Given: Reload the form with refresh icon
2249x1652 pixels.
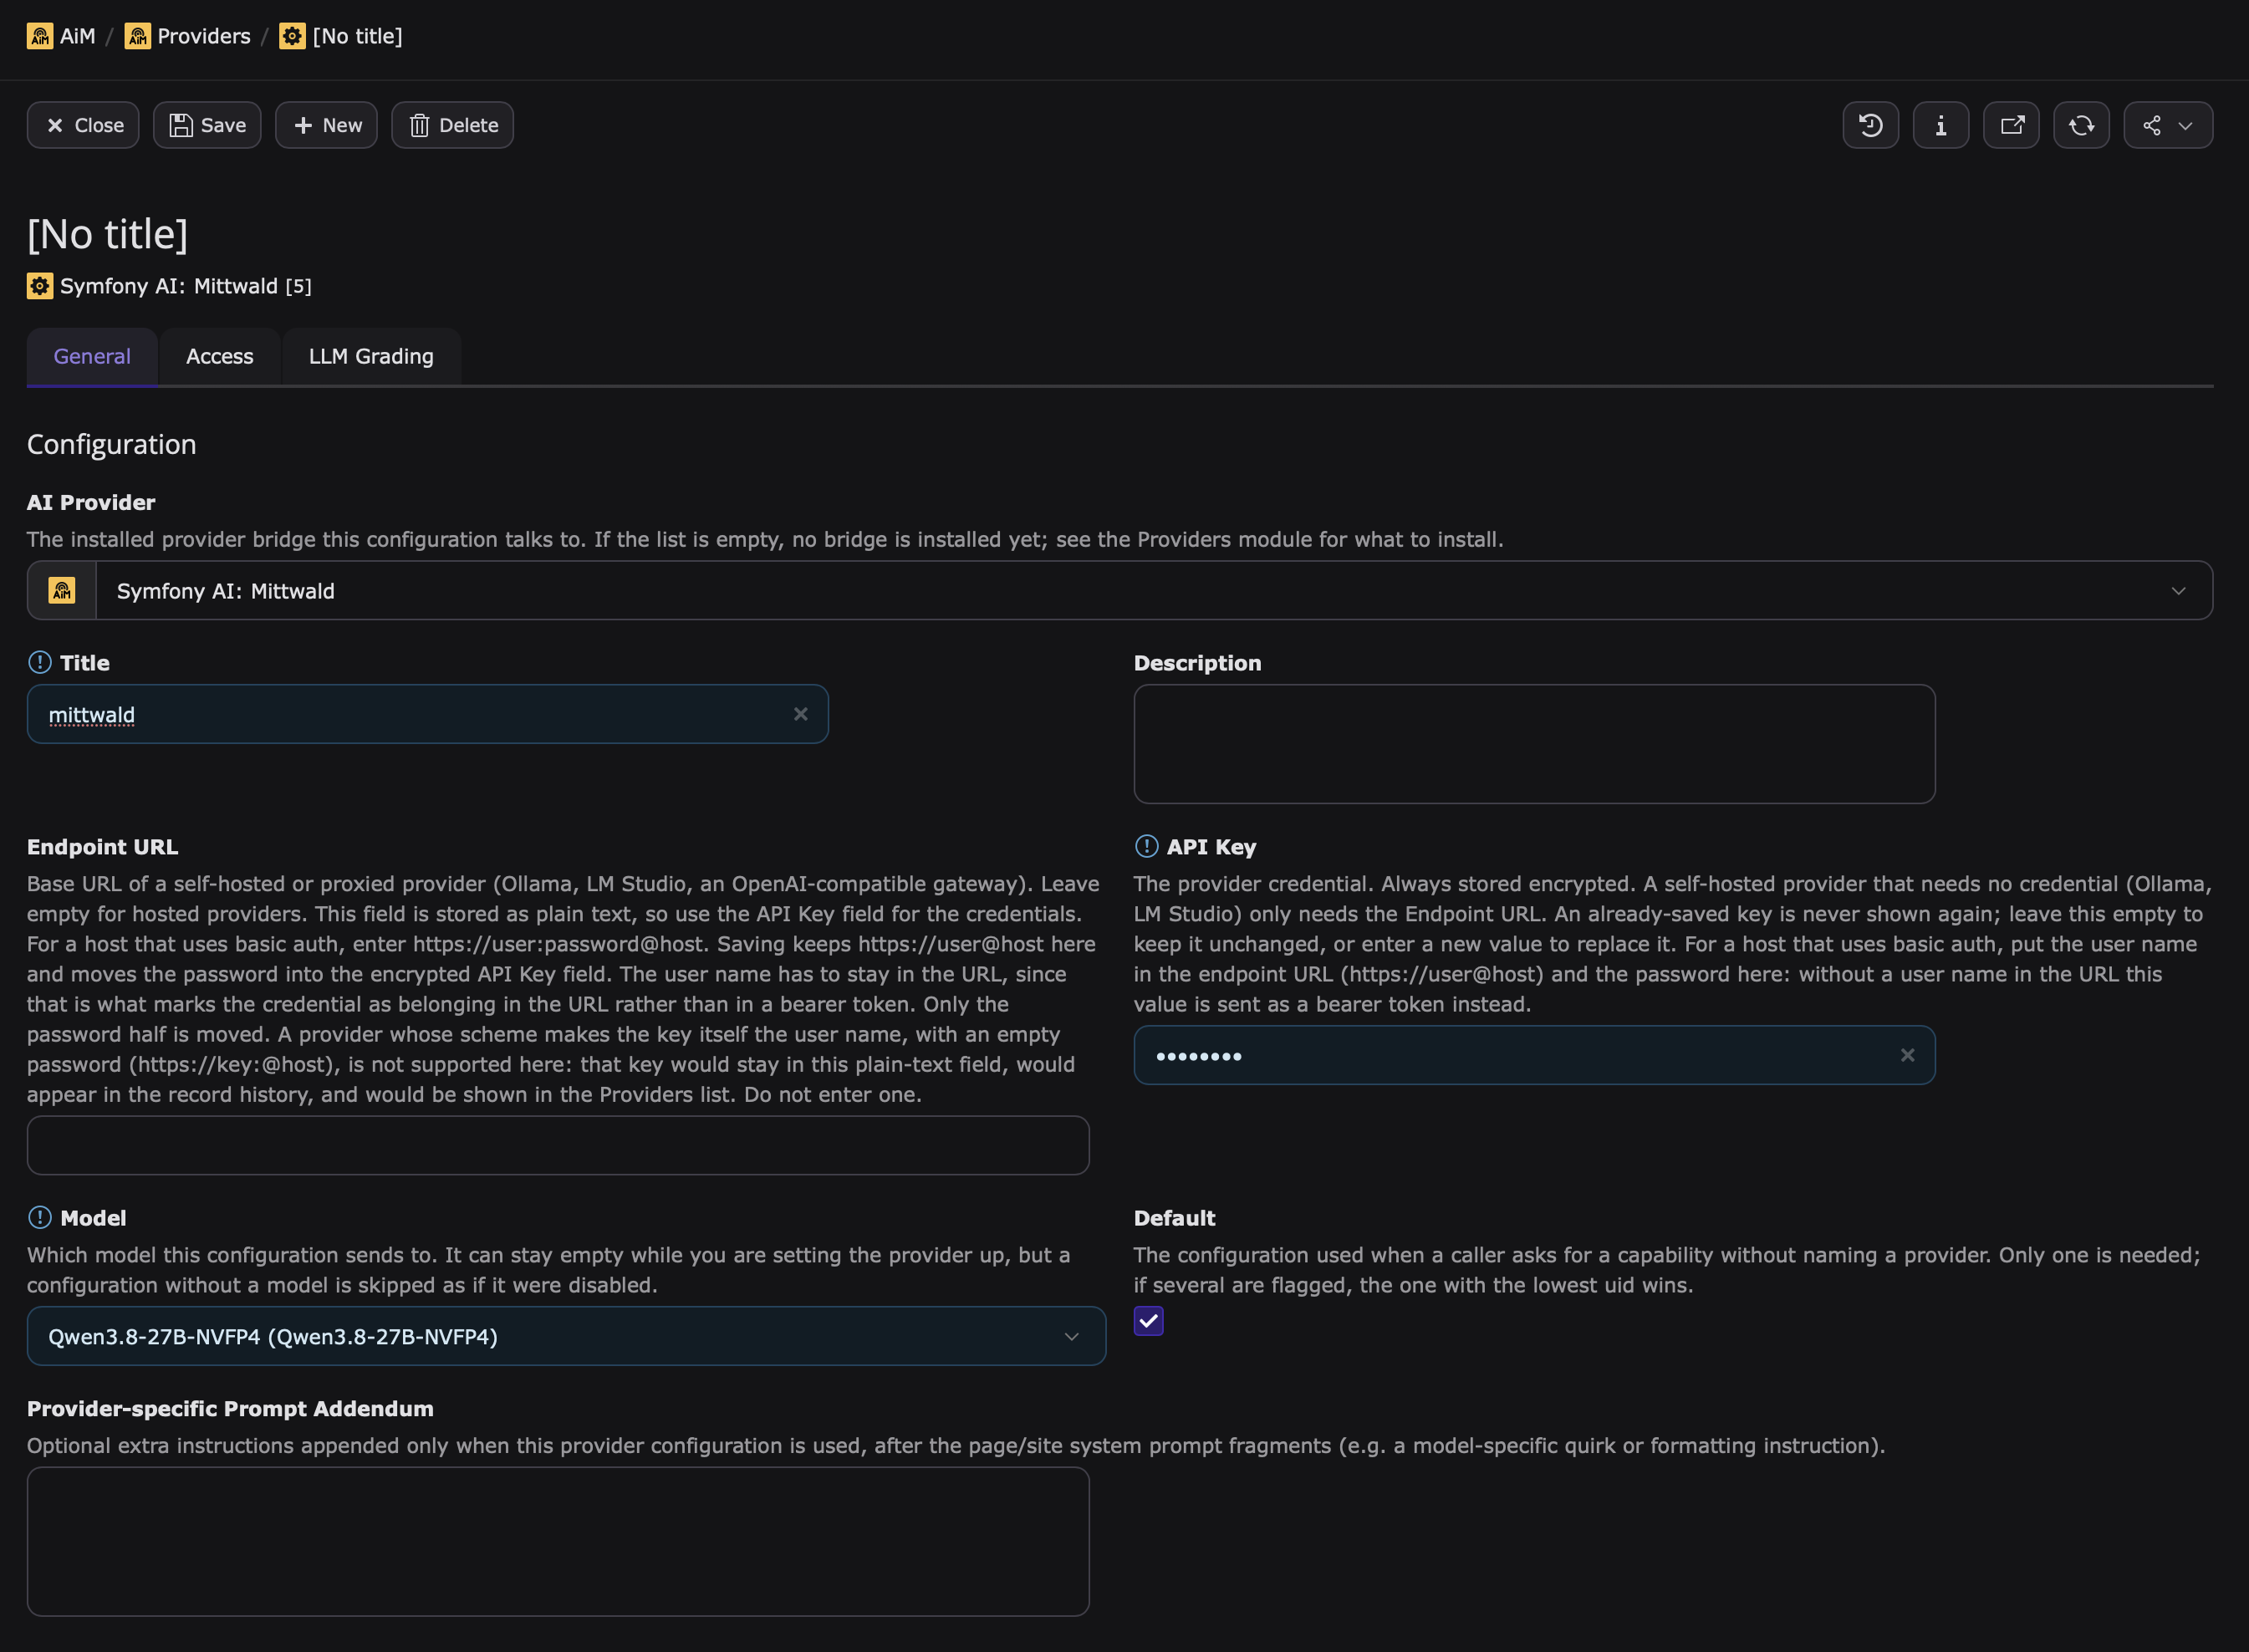Looking at the screenshot, I should [x=2081, y=125].
